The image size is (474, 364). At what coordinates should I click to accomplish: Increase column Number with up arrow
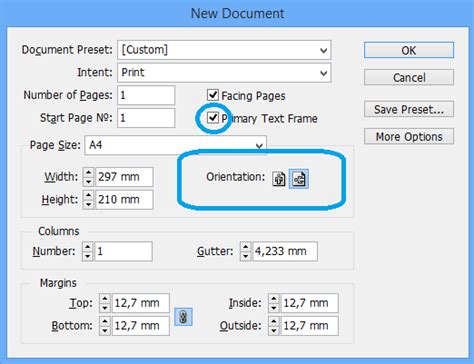(x=87, y=247)
